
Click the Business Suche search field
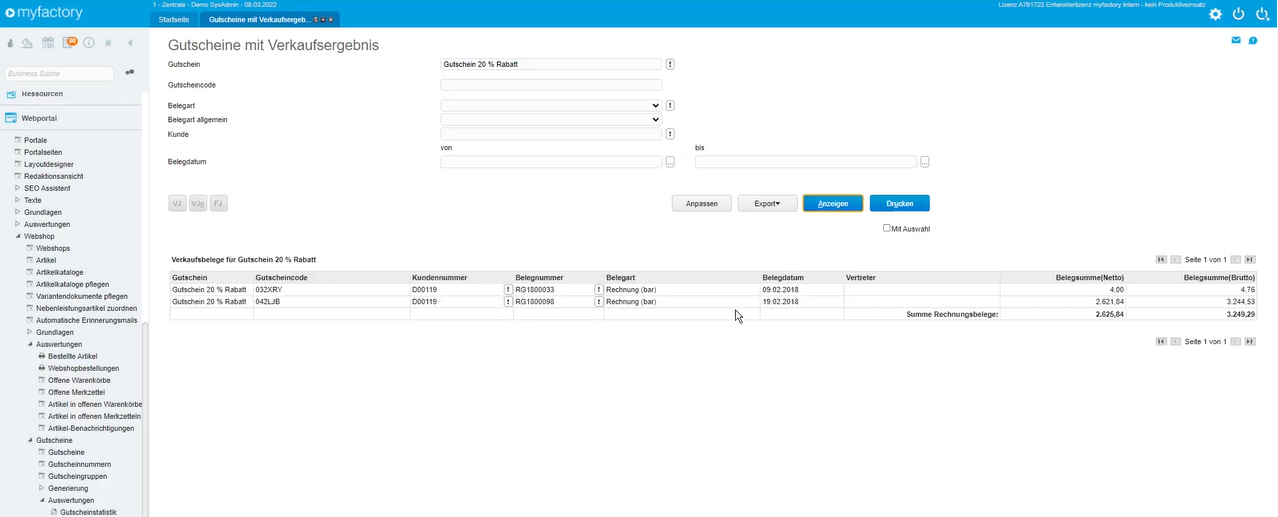(59, 73)
